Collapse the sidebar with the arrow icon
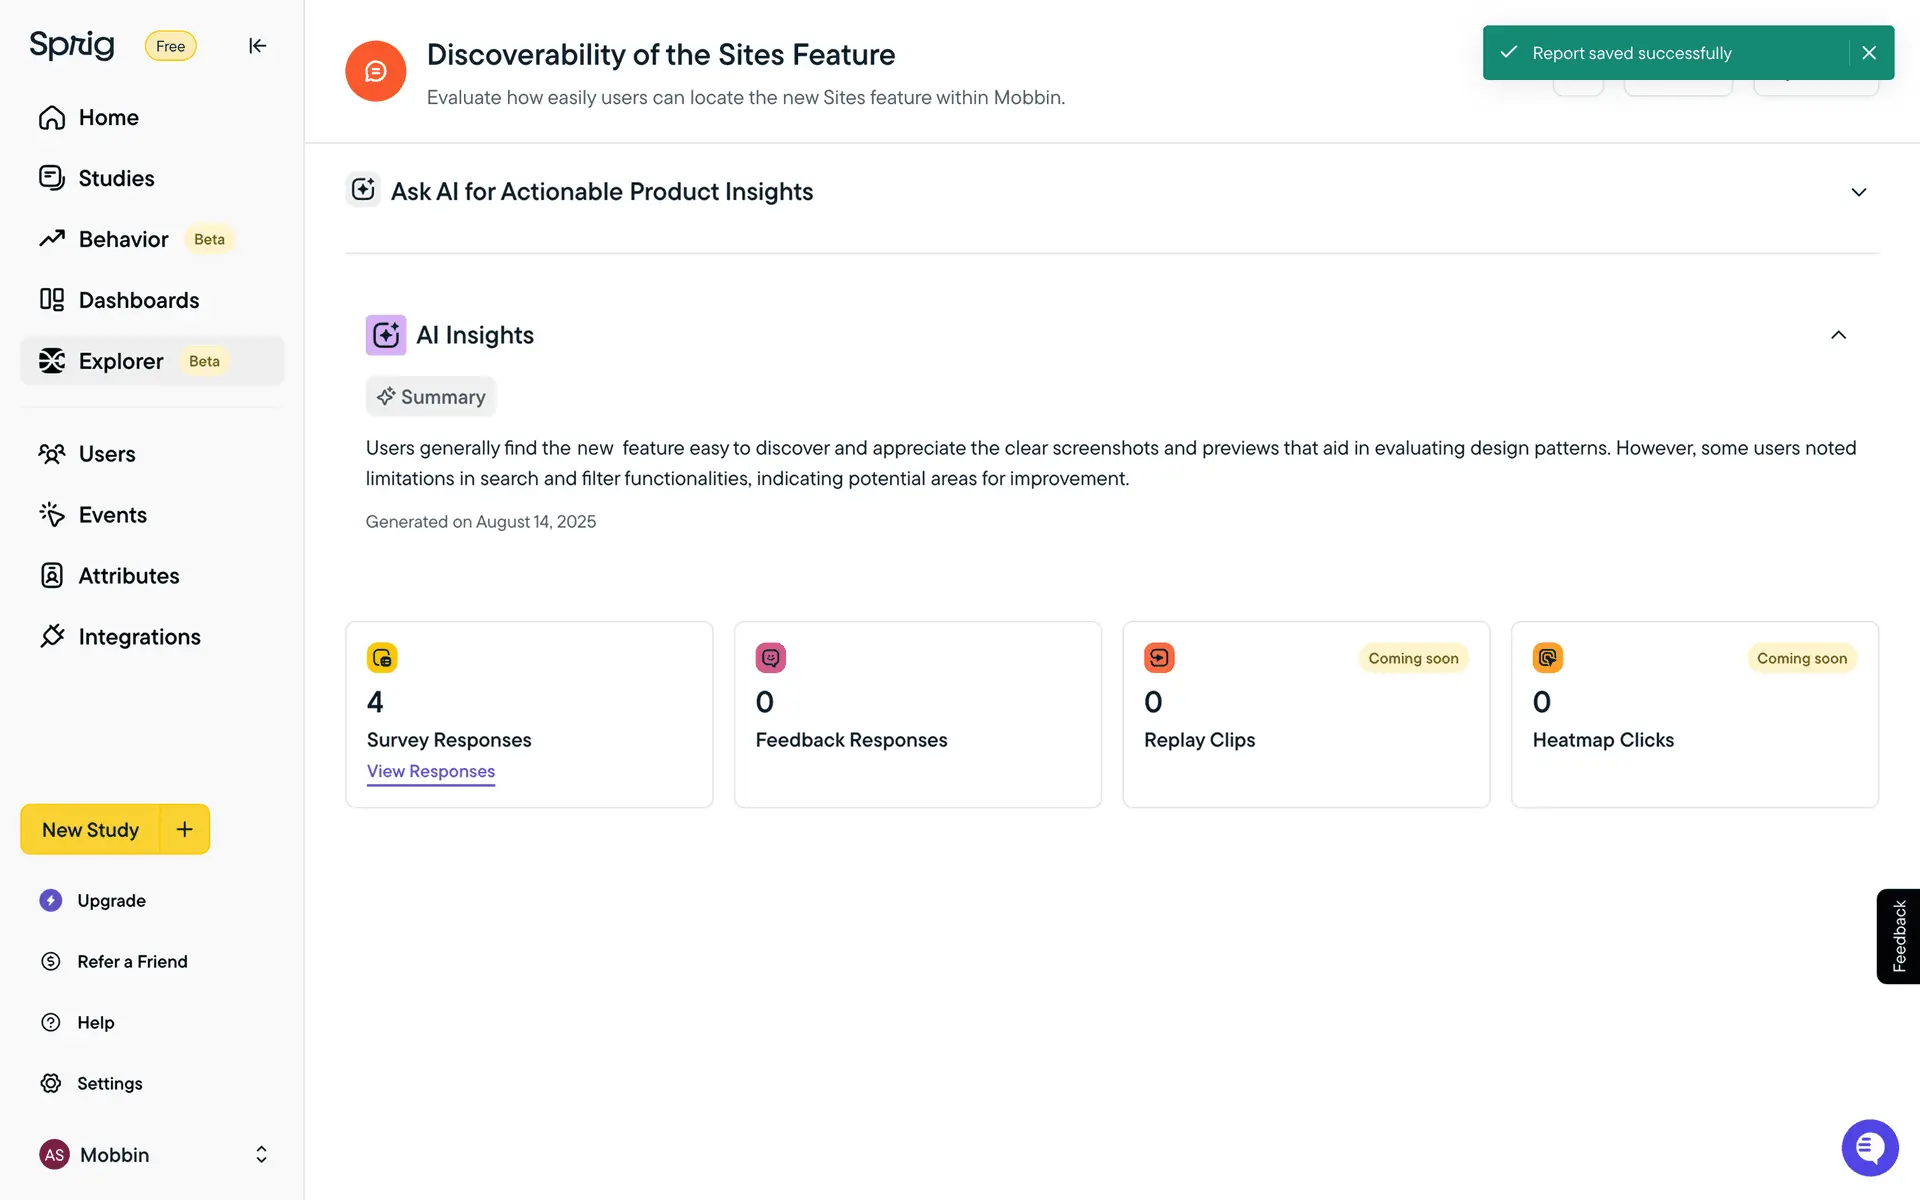The height and width of the screenshot is (1200, 1920). pos(257,46)
